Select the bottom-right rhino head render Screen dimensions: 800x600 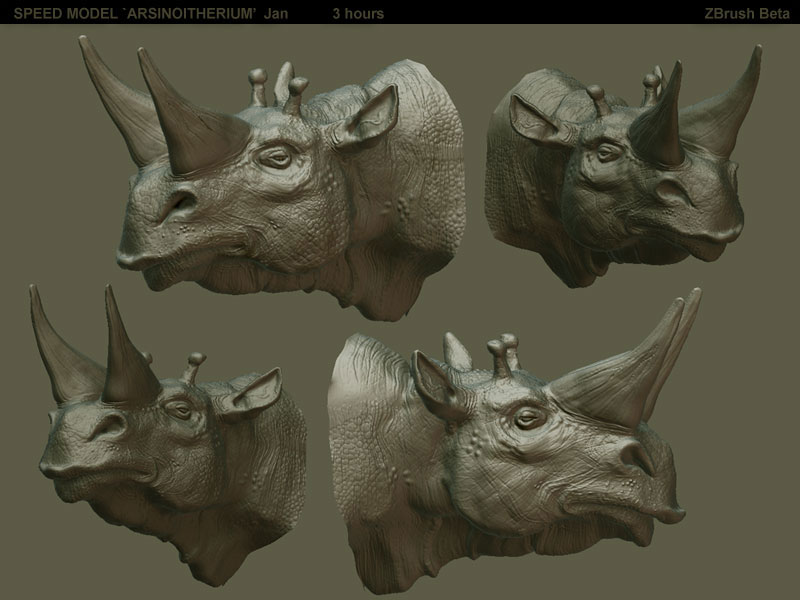coord(514,441)
